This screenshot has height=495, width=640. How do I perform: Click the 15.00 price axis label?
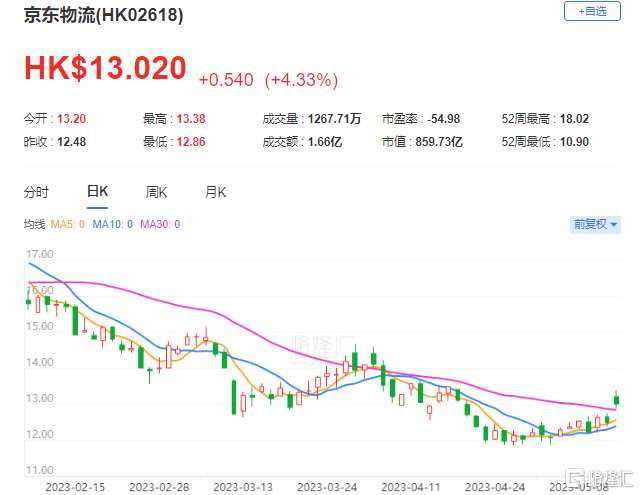click(x=40, y=326)
